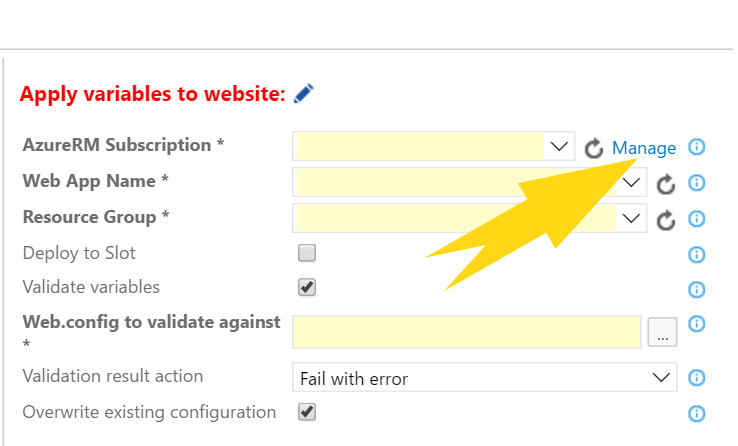This screenshot has height=446, width=738.
Task: Refresh the Web App Name list
Action: pos(666,184)
